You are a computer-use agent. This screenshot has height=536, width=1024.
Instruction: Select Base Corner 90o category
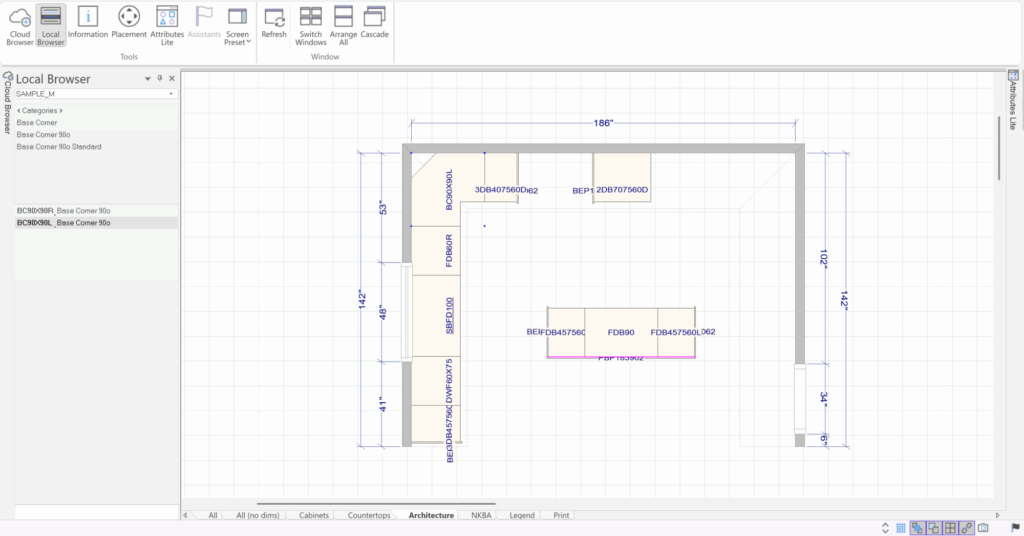[43, 134]
